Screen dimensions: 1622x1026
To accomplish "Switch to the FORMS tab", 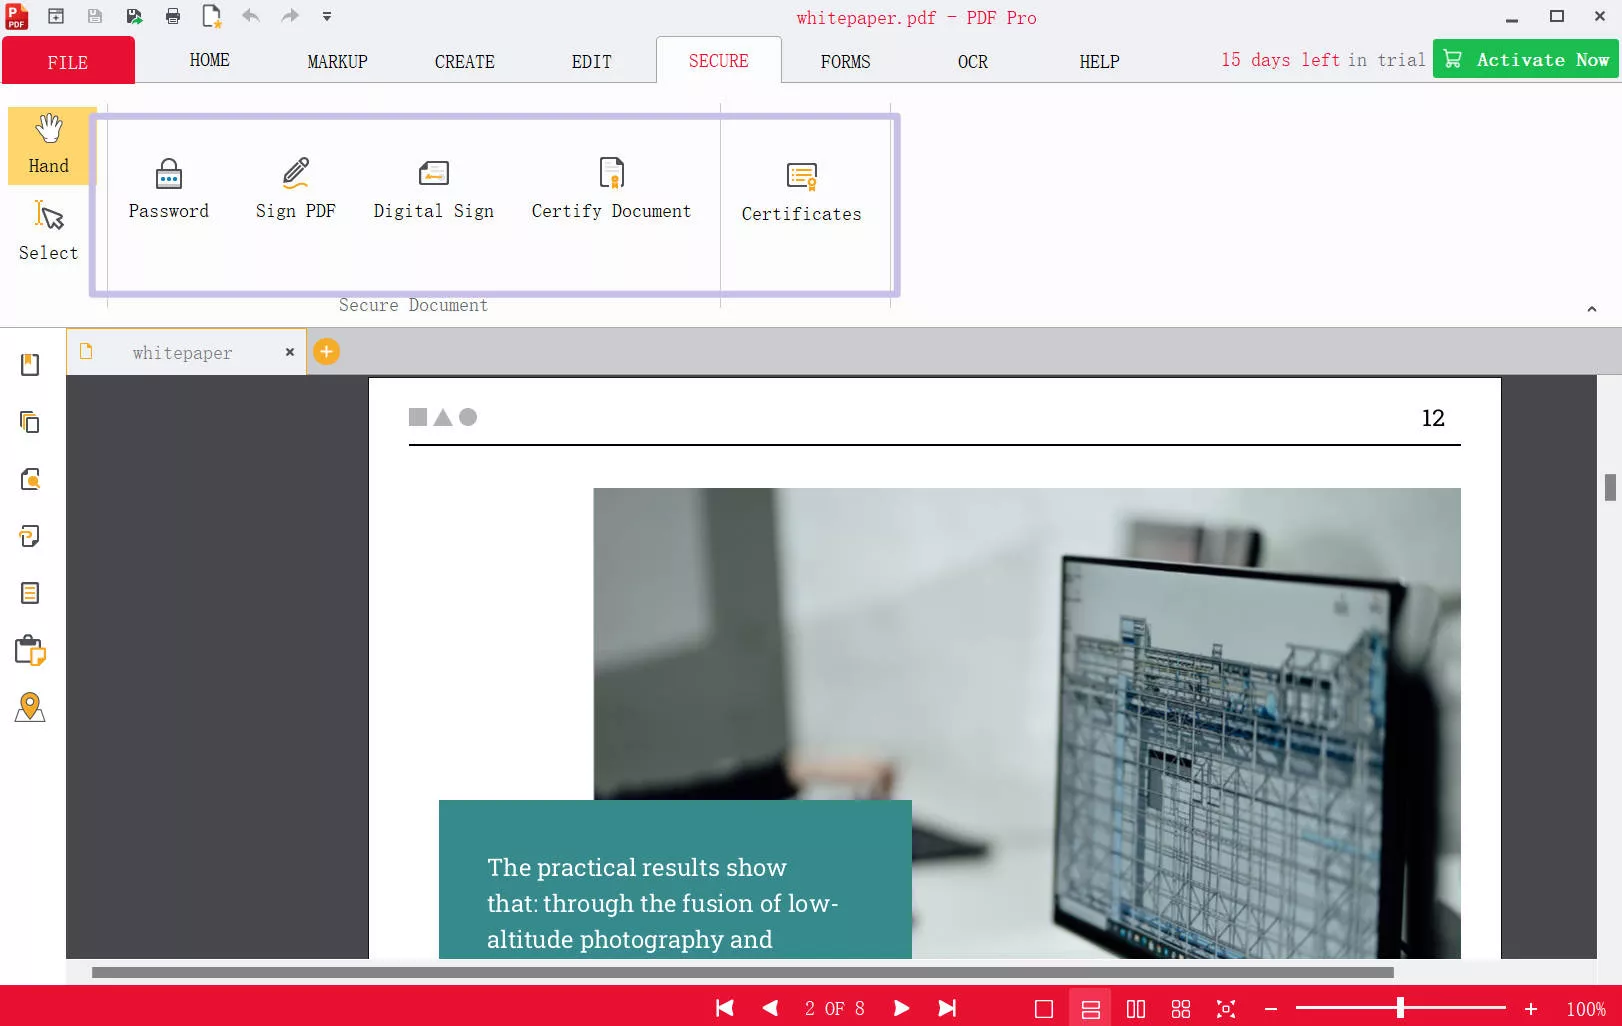I will coord(845,61).
